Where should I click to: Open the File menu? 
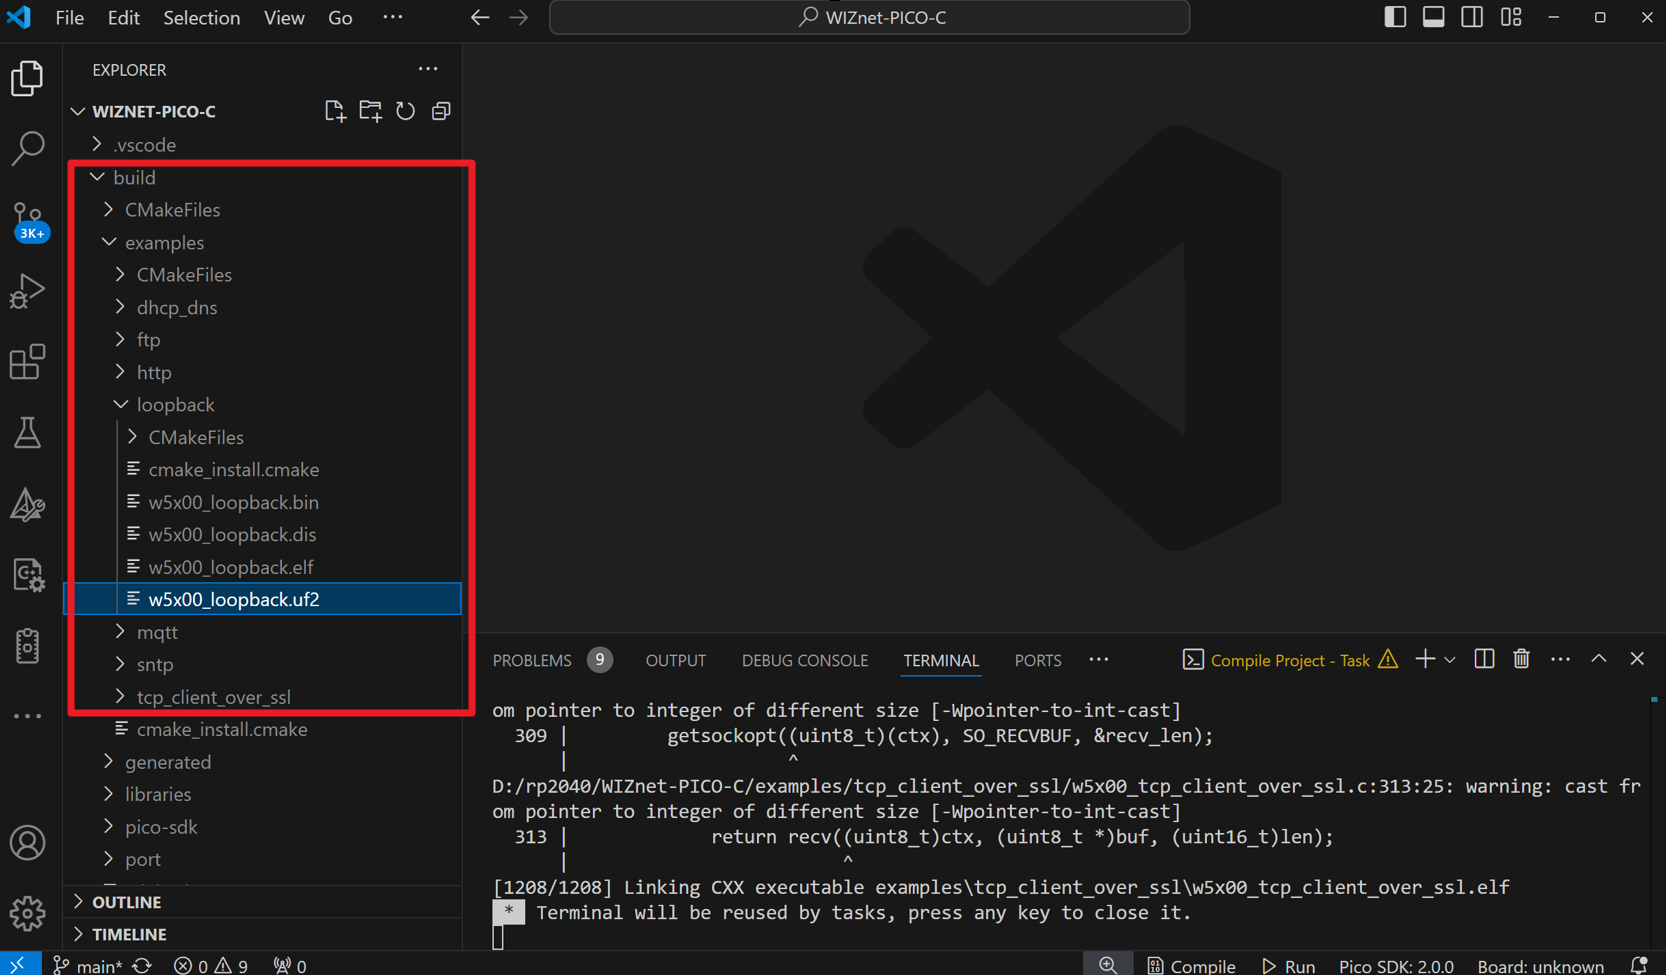pyautogui.click(x=69, y=18)
